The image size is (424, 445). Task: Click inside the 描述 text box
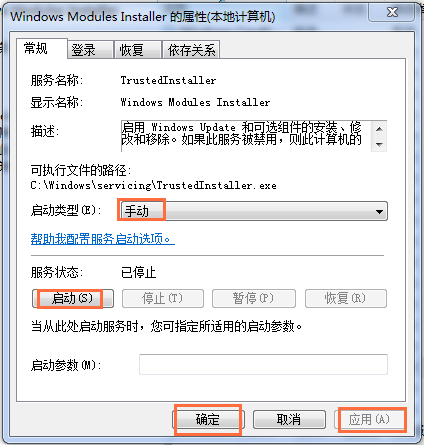246,136
